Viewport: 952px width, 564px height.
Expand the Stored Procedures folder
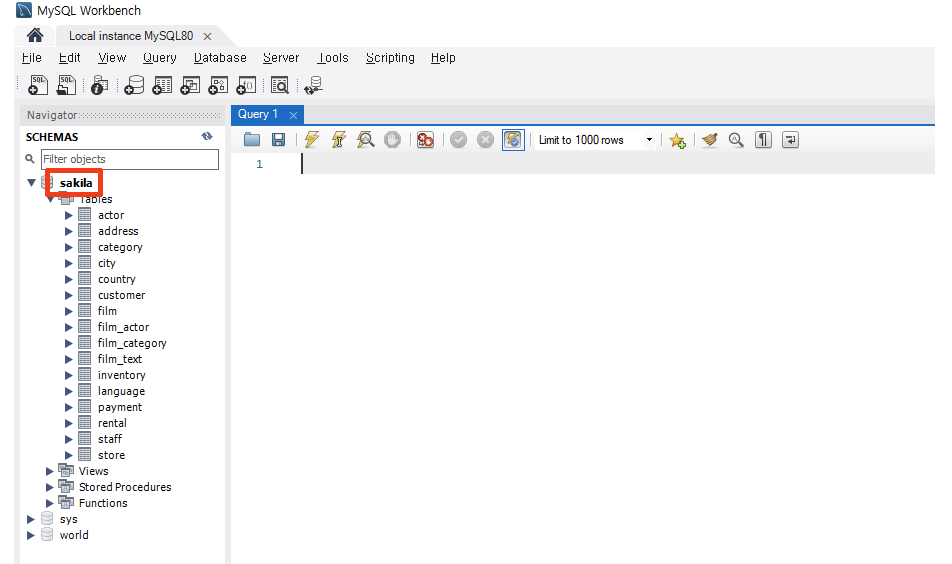pos(50,487)
